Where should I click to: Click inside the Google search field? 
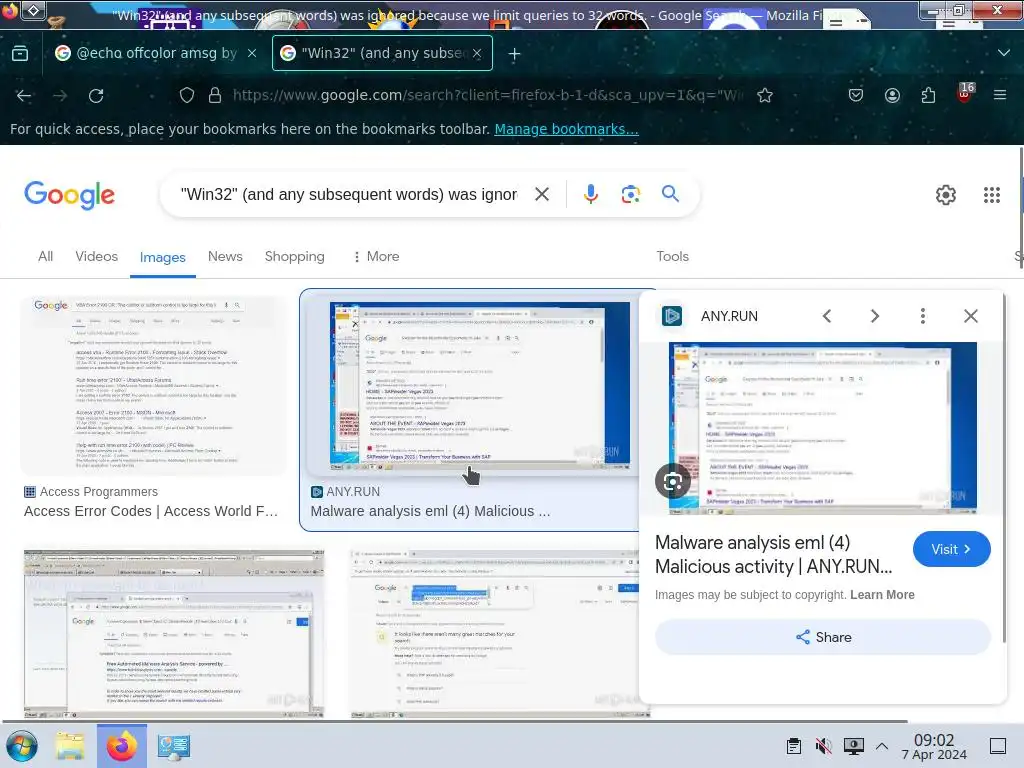tap(349, 195)
